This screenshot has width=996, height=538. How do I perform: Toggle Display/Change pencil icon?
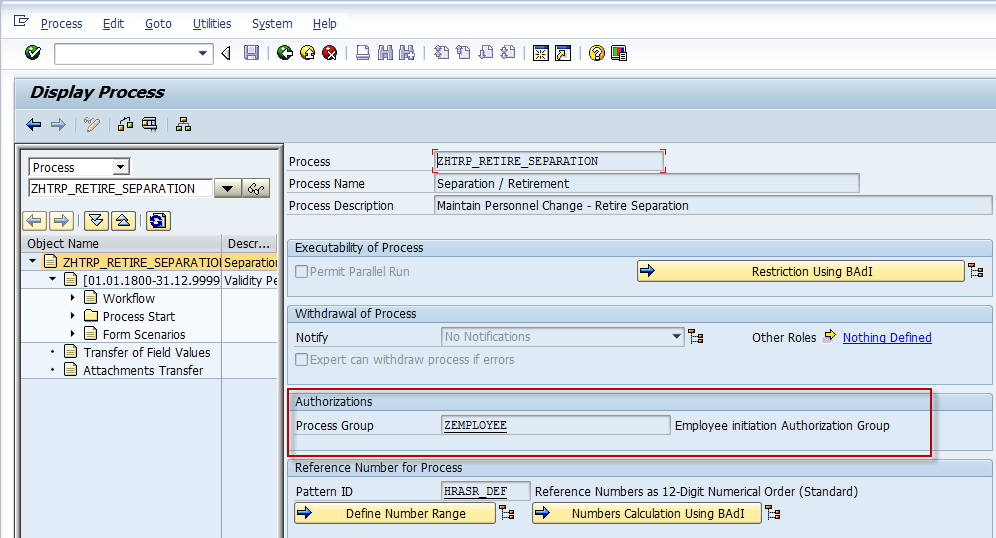click(x=92, y=124)
